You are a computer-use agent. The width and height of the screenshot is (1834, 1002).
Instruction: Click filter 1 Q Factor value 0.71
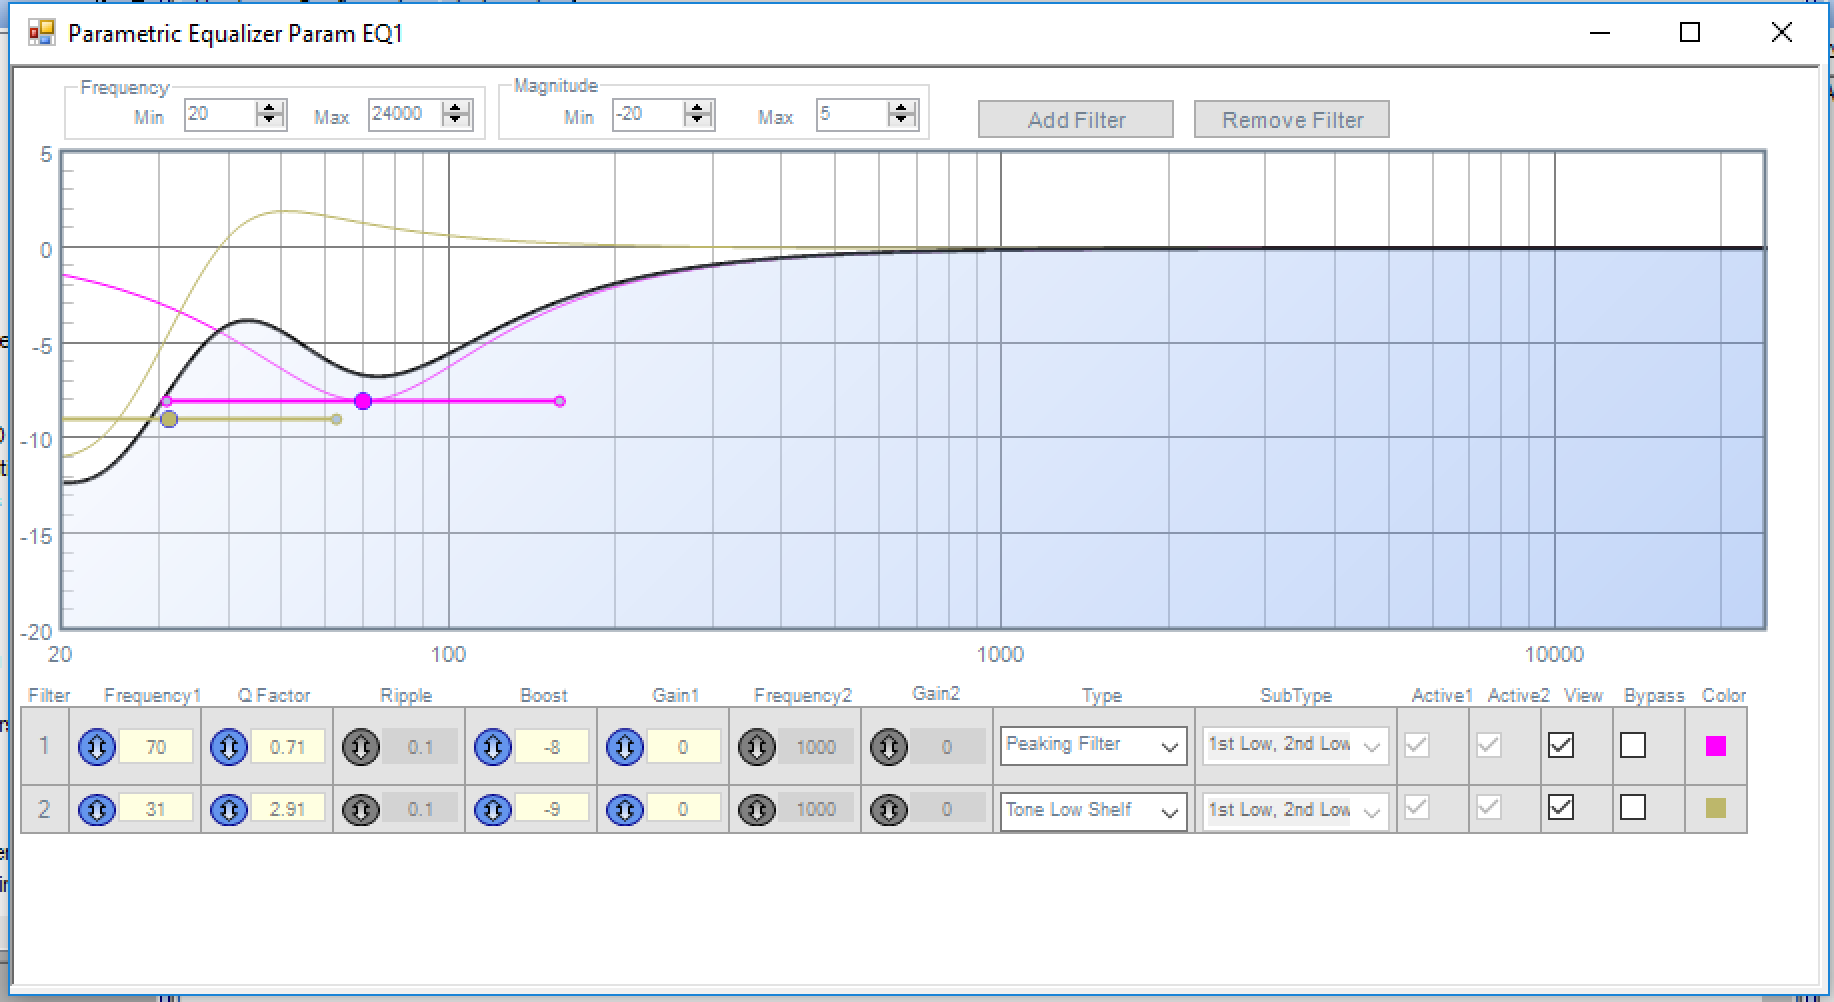[288, 747]
